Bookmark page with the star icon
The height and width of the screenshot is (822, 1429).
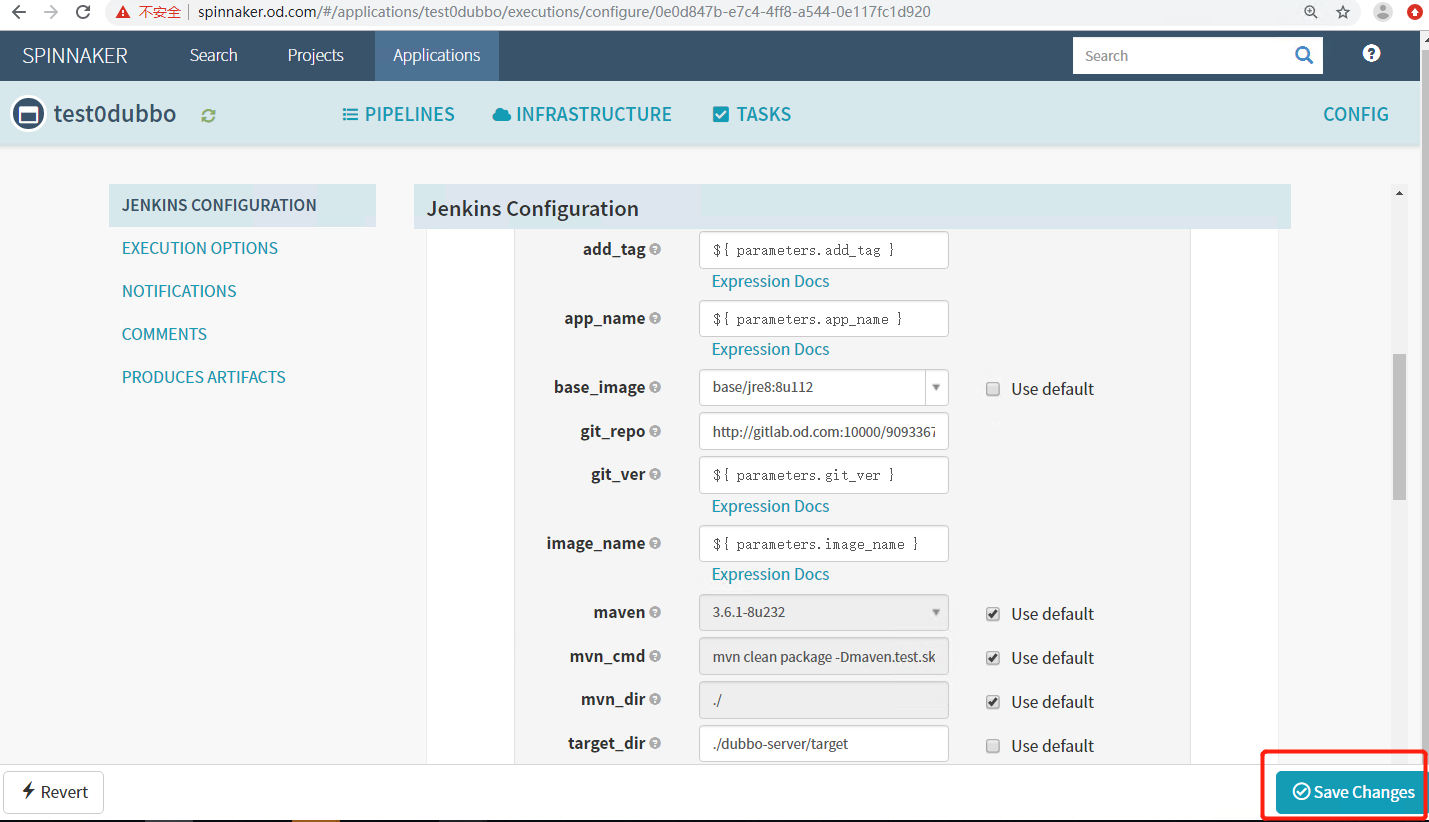[1343, 12]
